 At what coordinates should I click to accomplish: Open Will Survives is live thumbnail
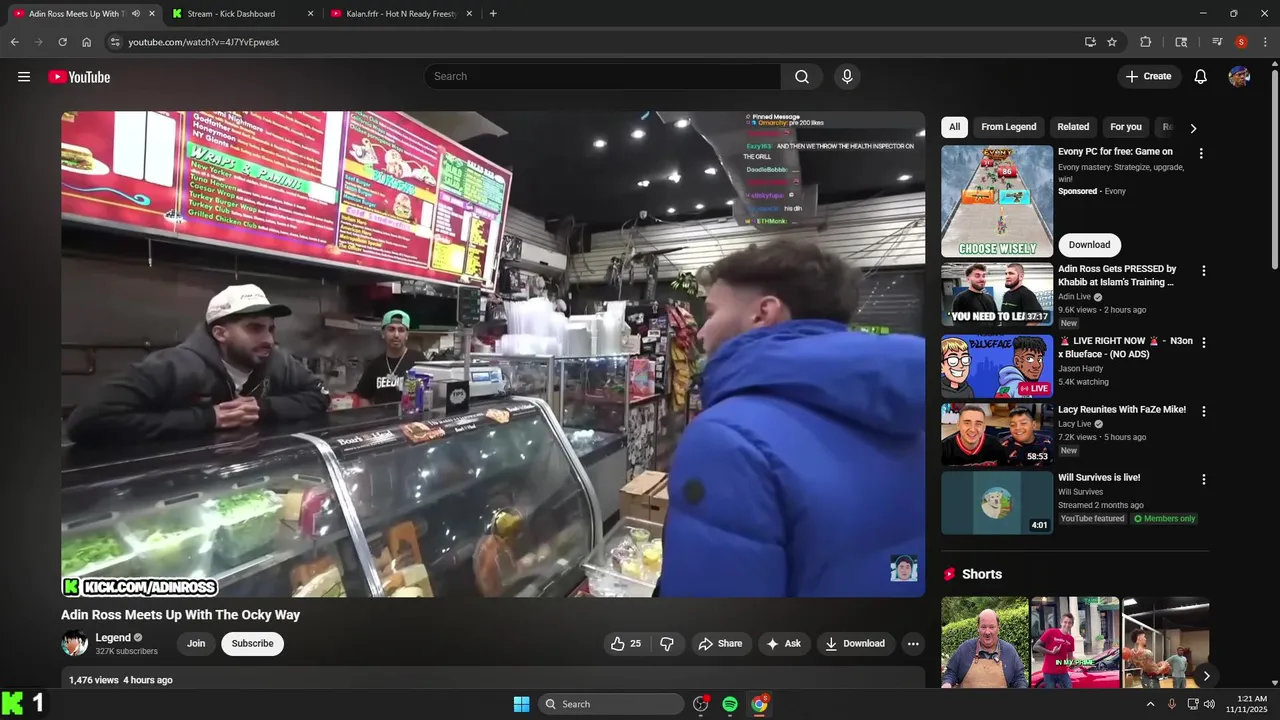997,503
